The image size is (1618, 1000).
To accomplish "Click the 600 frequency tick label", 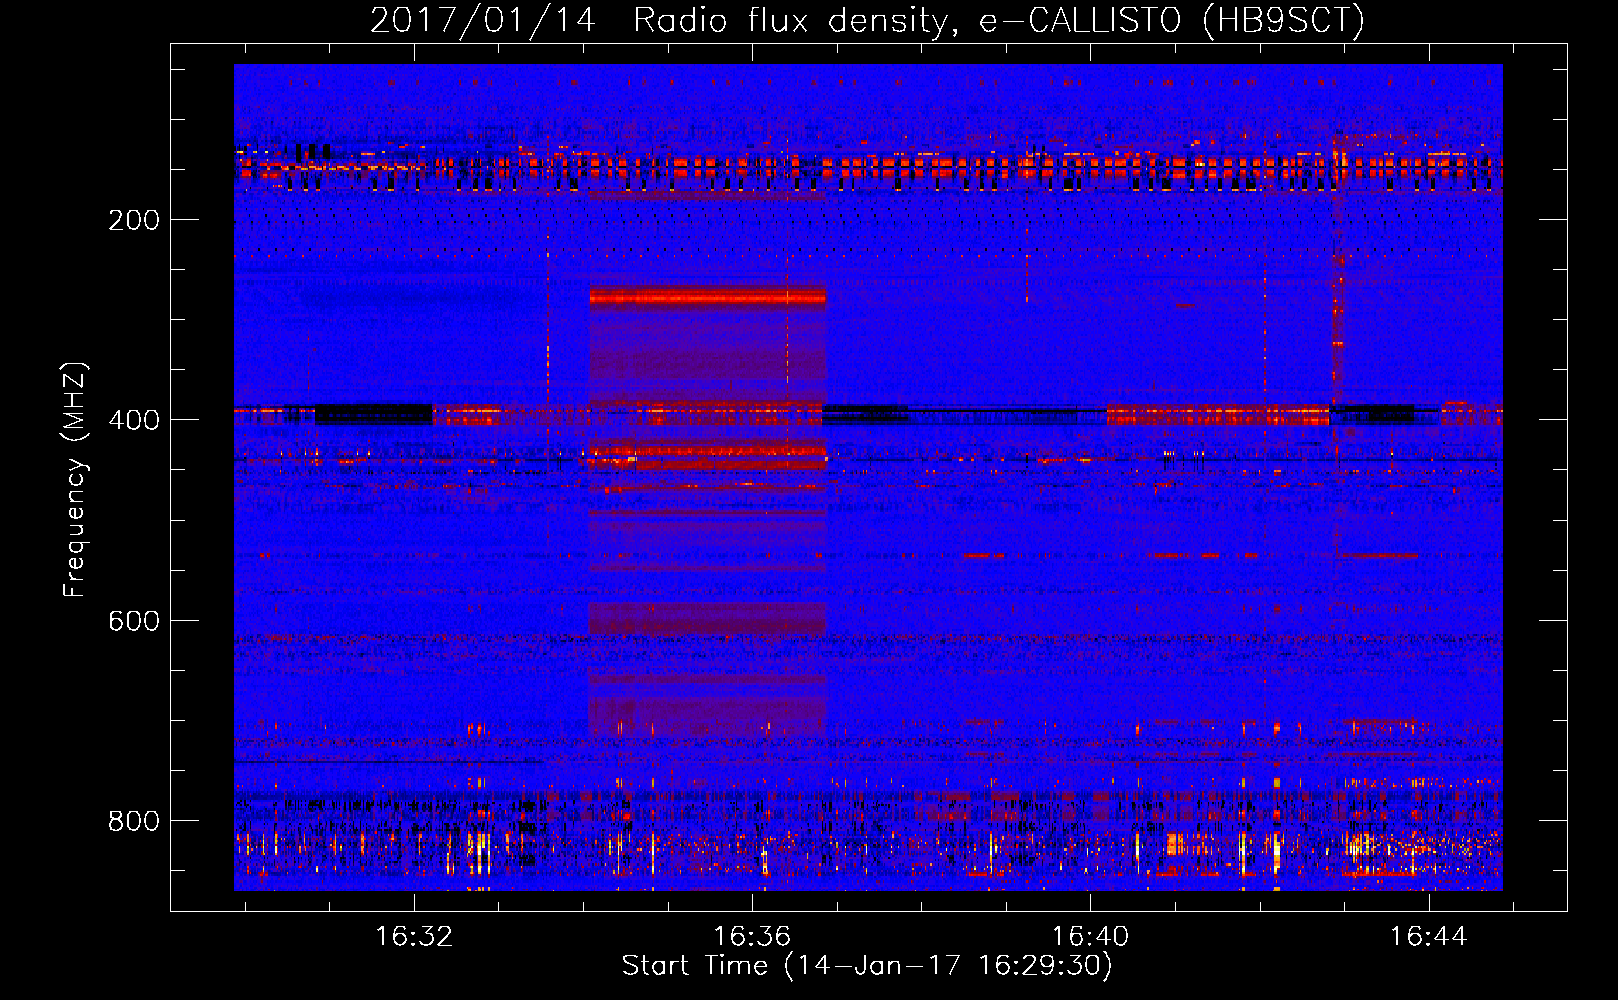I will [x=133, y=621].
